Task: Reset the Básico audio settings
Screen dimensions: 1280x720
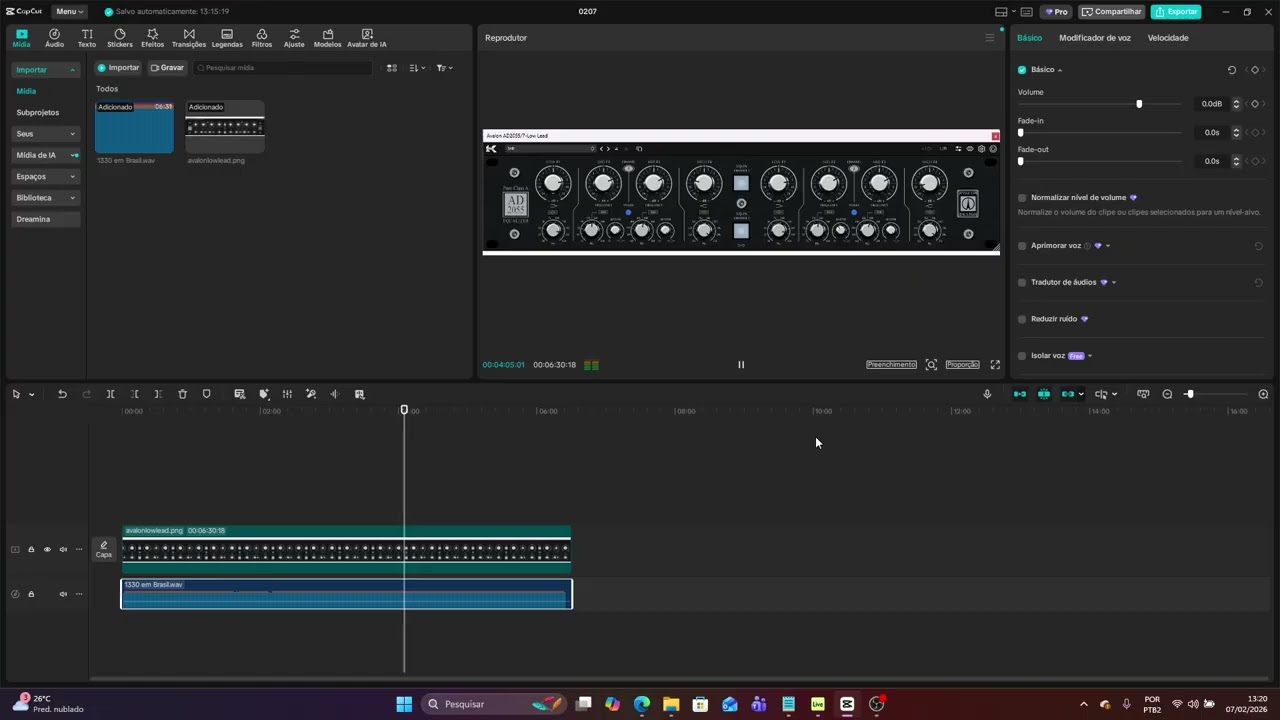Action: tap(1232, 70)
